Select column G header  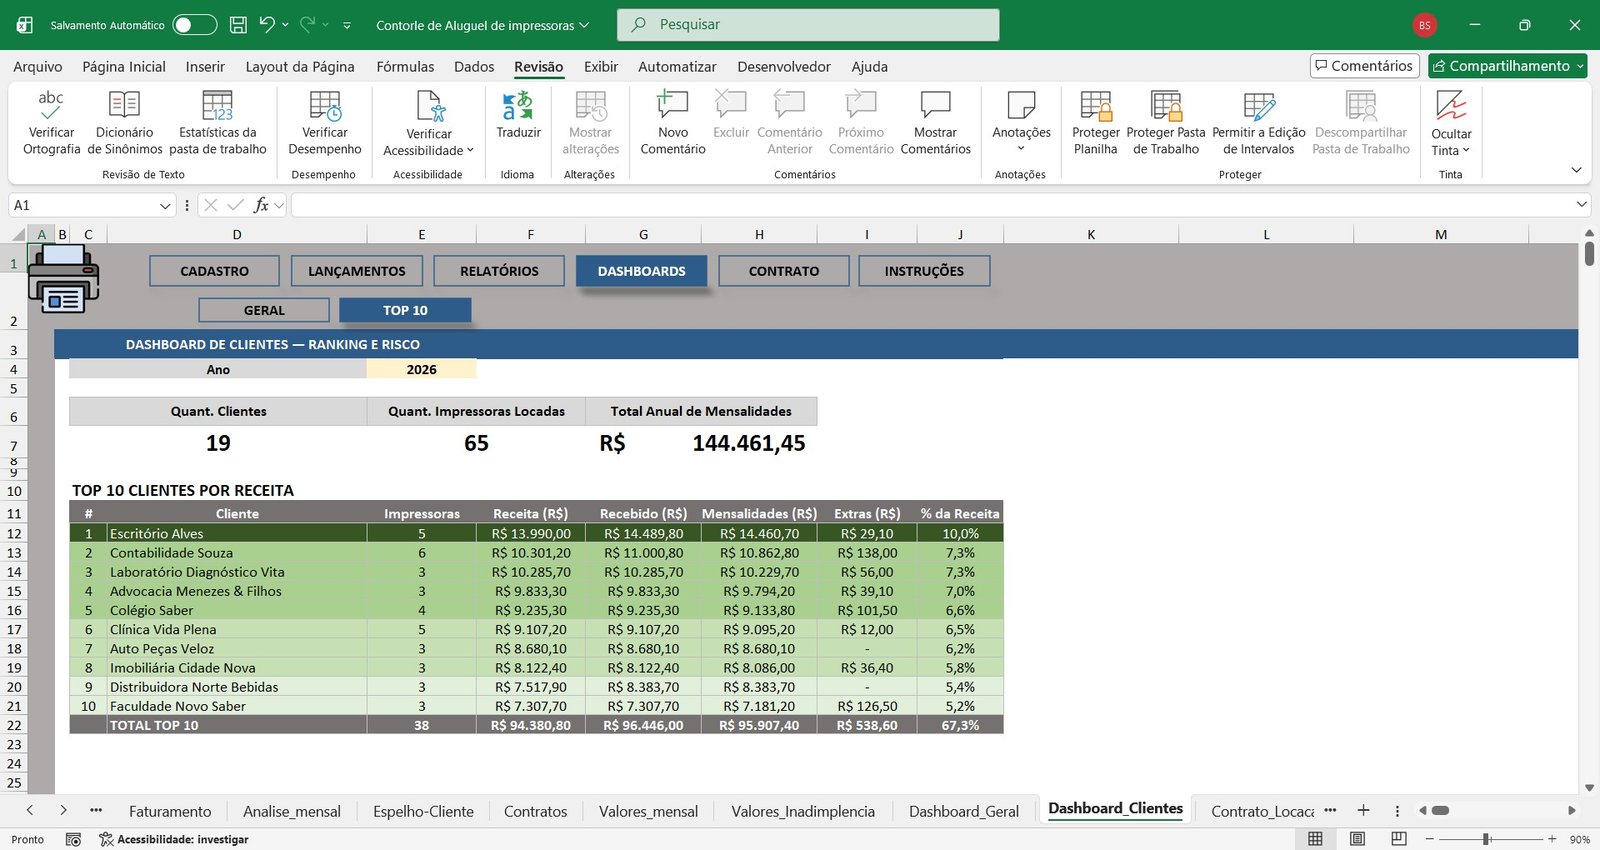point(643,235)
